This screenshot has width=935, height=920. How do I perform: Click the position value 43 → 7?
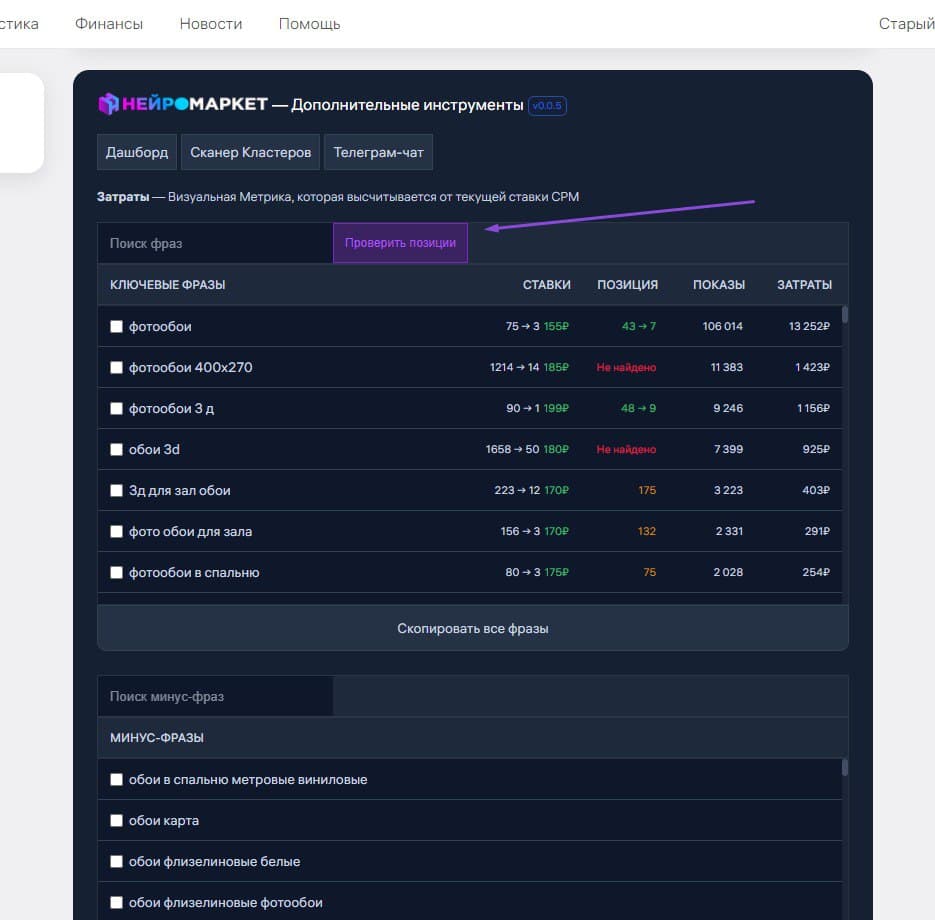[639, 326]
